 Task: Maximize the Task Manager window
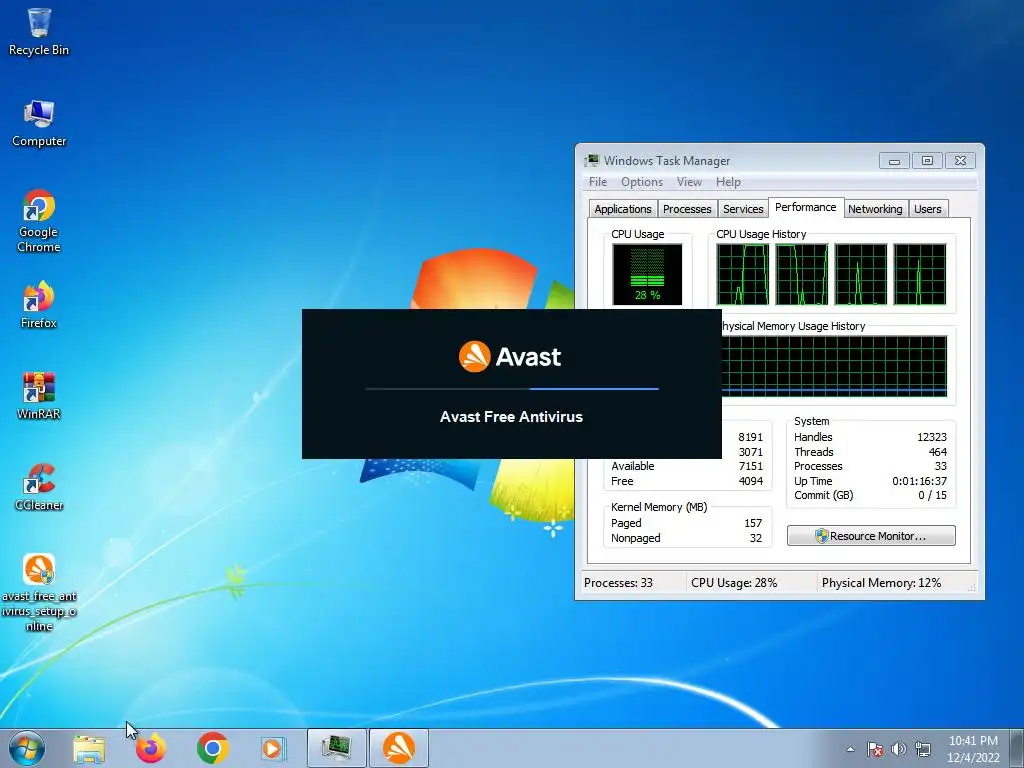click(x=927, y=161)
